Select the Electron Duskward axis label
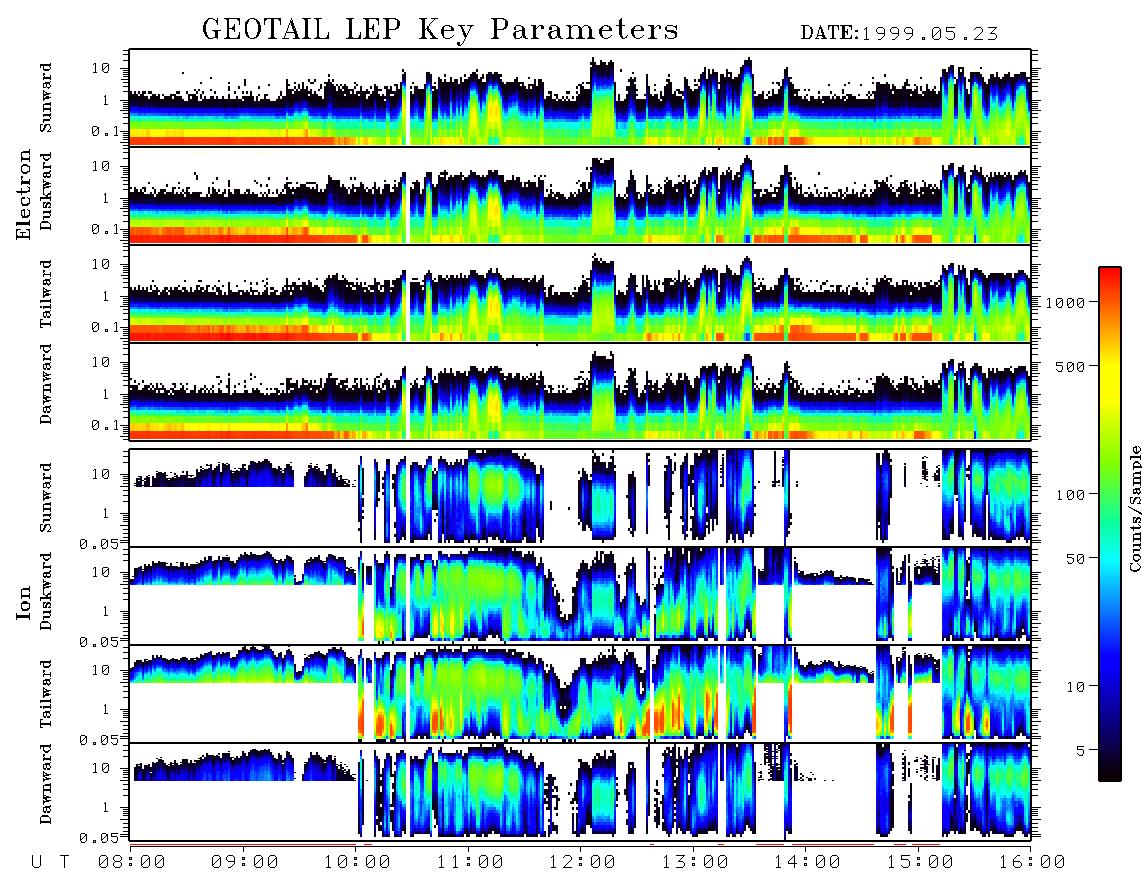This screenshot has height=880, width=1142. click(x=46, y=192)
